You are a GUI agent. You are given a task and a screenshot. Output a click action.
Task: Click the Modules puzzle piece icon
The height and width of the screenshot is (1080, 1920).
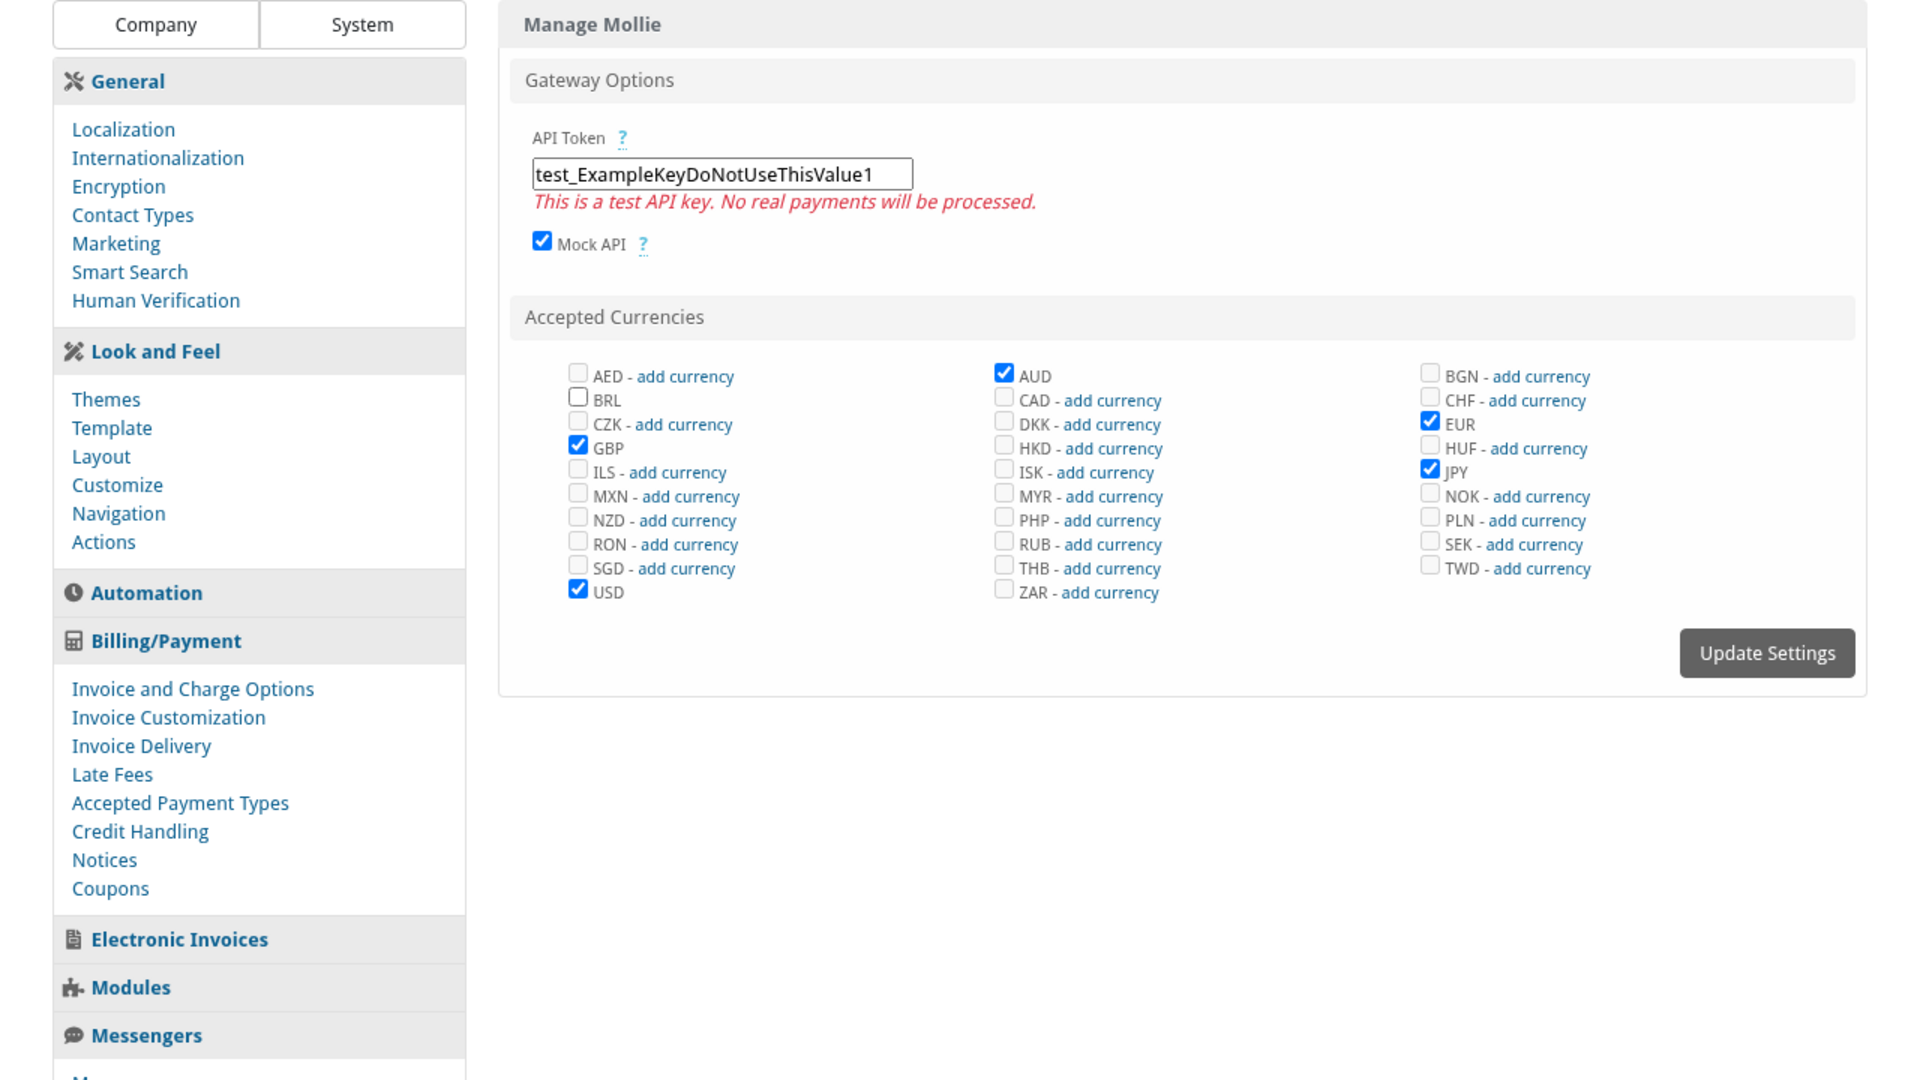[x=74, y=988]
